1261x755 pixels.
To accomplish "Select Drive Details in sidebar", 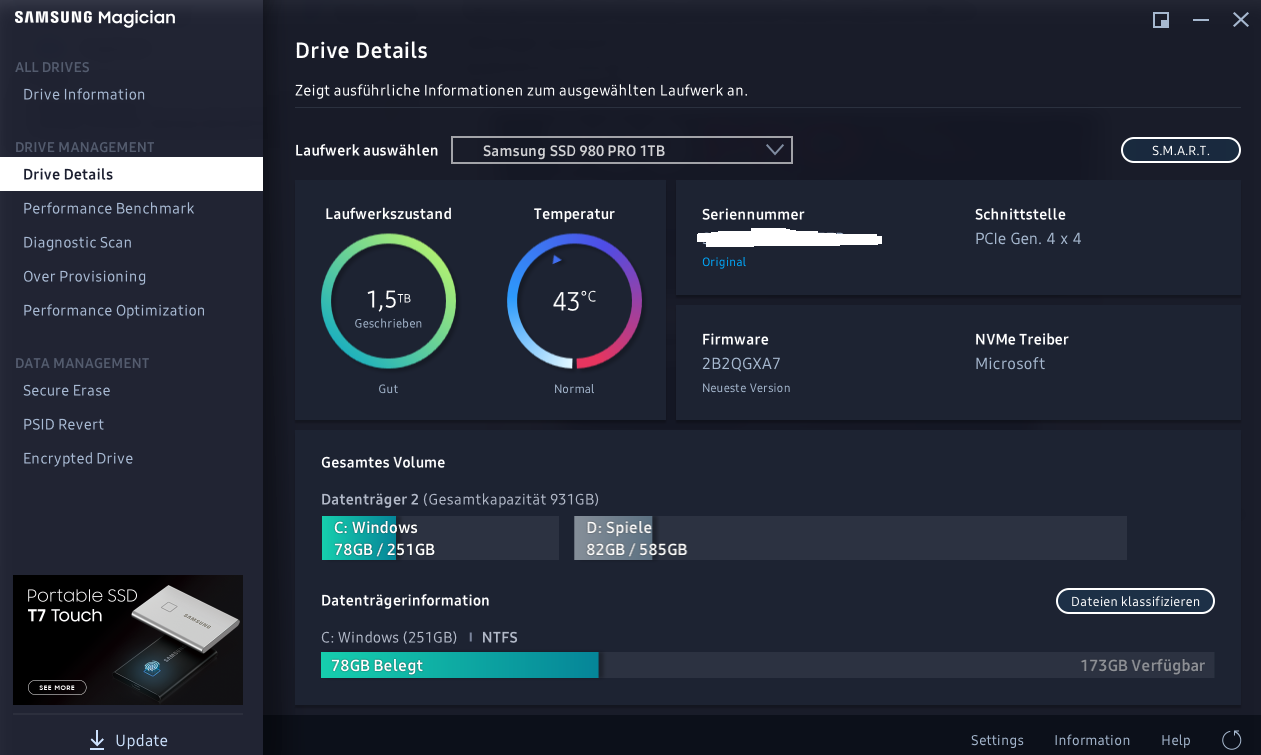I will coord(131,174).
